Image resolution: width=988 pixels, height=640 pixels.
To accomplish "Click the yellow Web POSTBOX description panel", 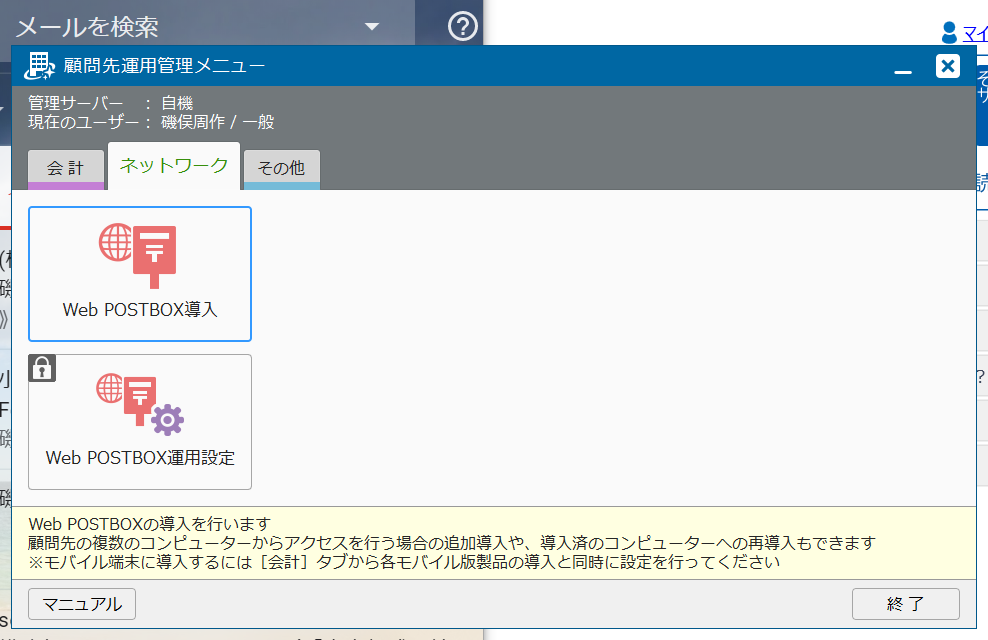I will (494, 542).
